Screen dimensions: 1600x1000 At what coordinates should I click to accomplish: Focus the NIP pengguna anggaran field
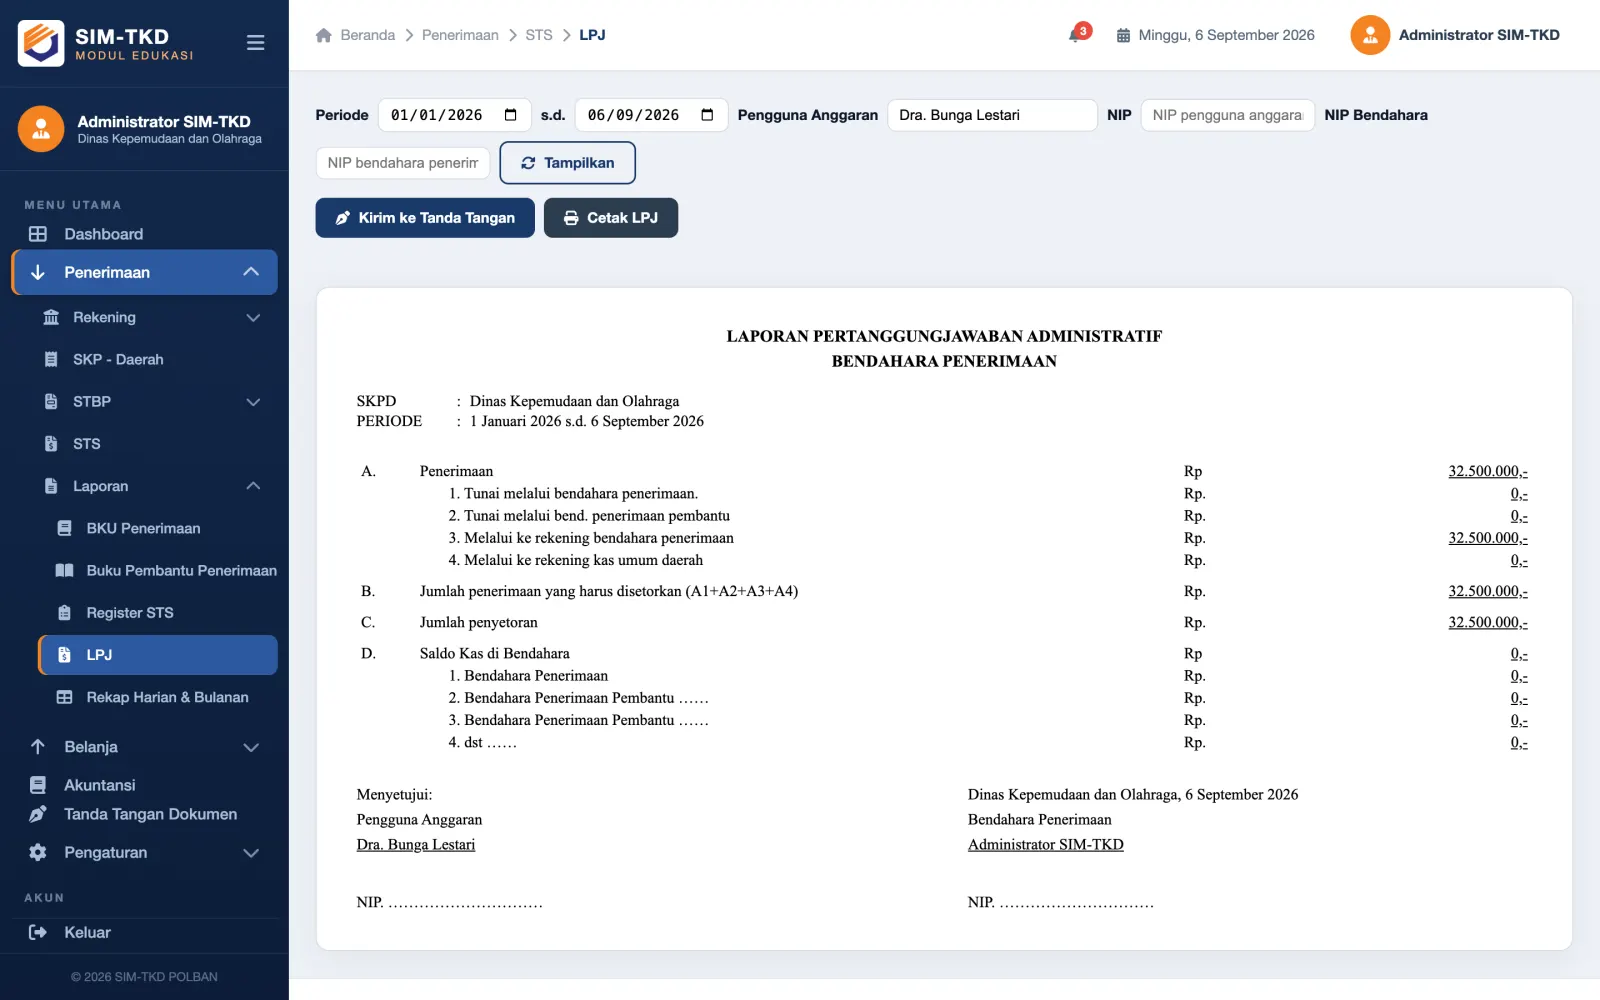1227,115
